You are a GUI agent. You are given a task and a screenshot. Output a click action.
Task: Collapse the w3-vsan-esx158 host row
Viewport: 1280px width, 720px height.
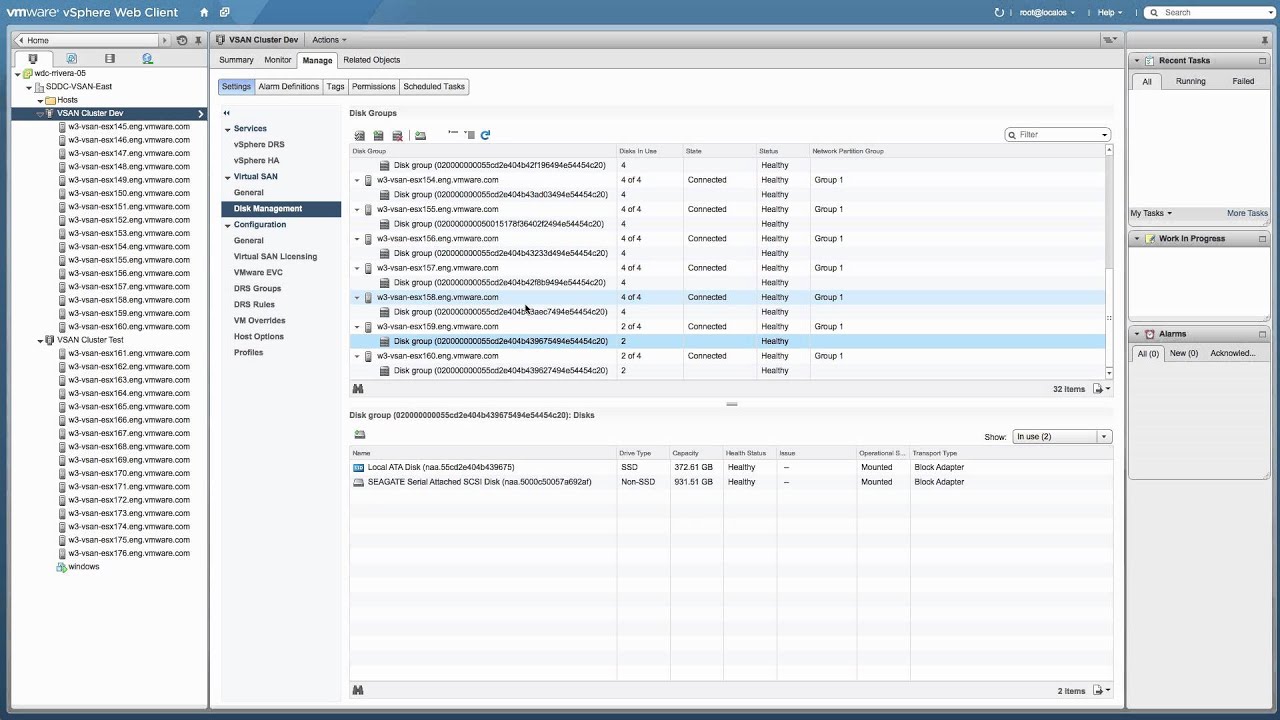click(357, 297)
